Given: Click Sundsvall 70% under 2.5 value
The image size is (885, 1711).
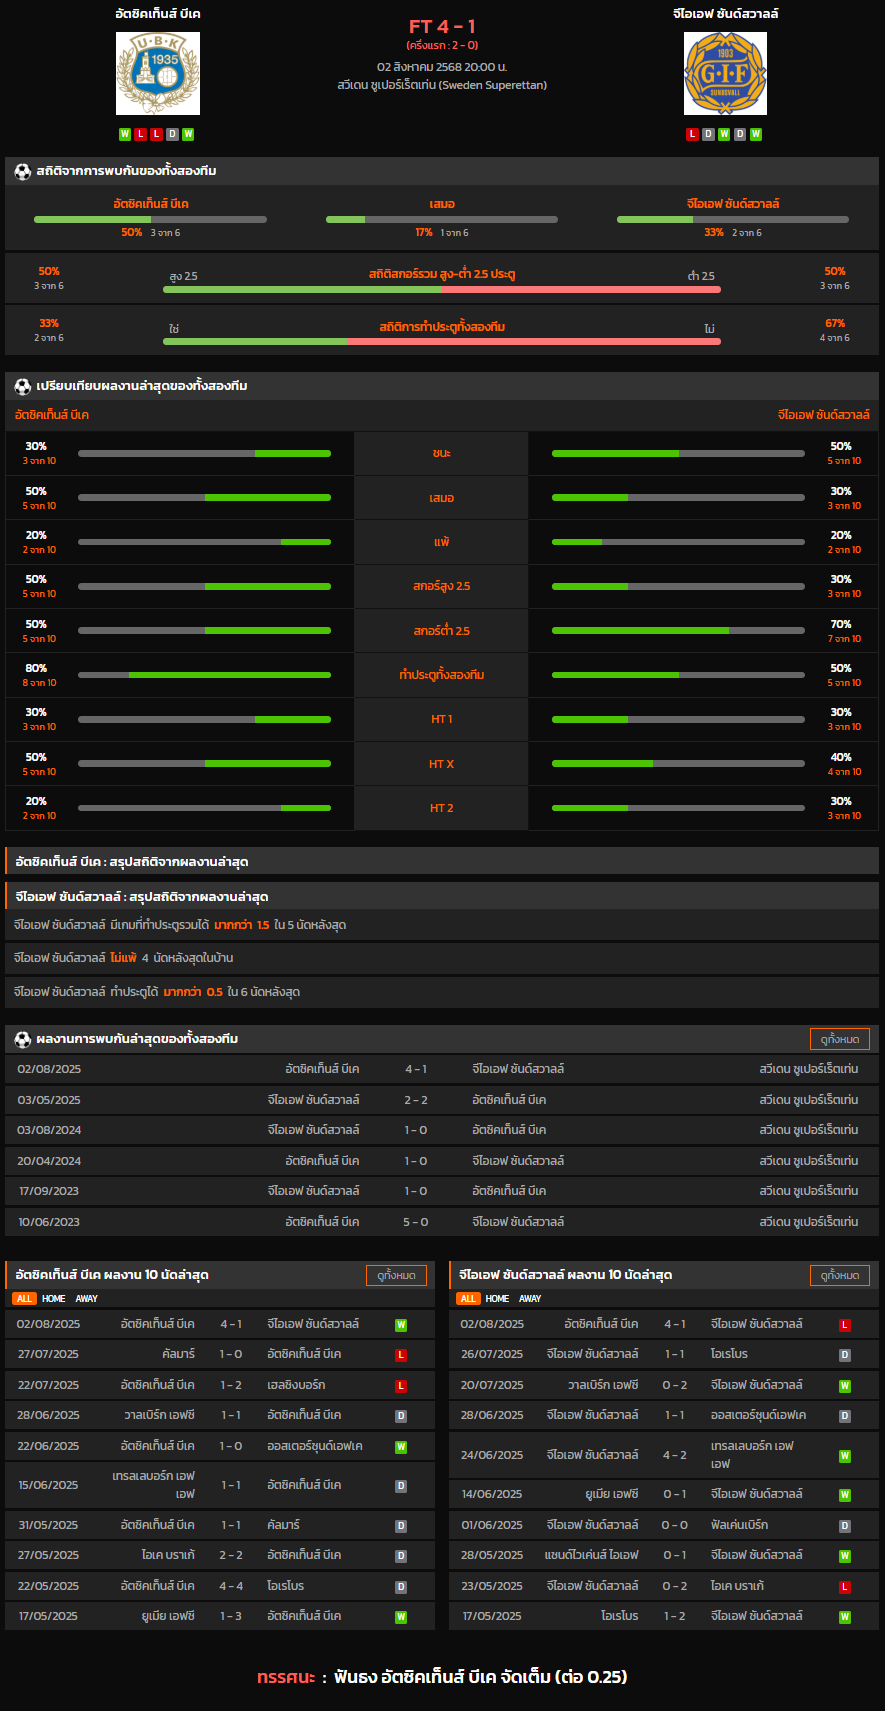Looking at the screenshot, I should tap(841, 624).
